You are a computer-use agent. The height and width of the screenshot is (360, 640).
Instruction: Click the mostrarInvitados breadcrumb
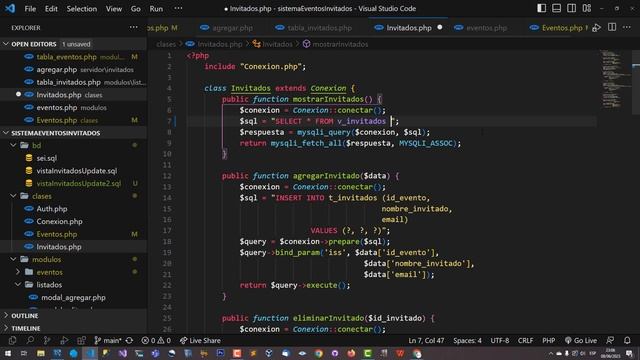click(336, 44)
